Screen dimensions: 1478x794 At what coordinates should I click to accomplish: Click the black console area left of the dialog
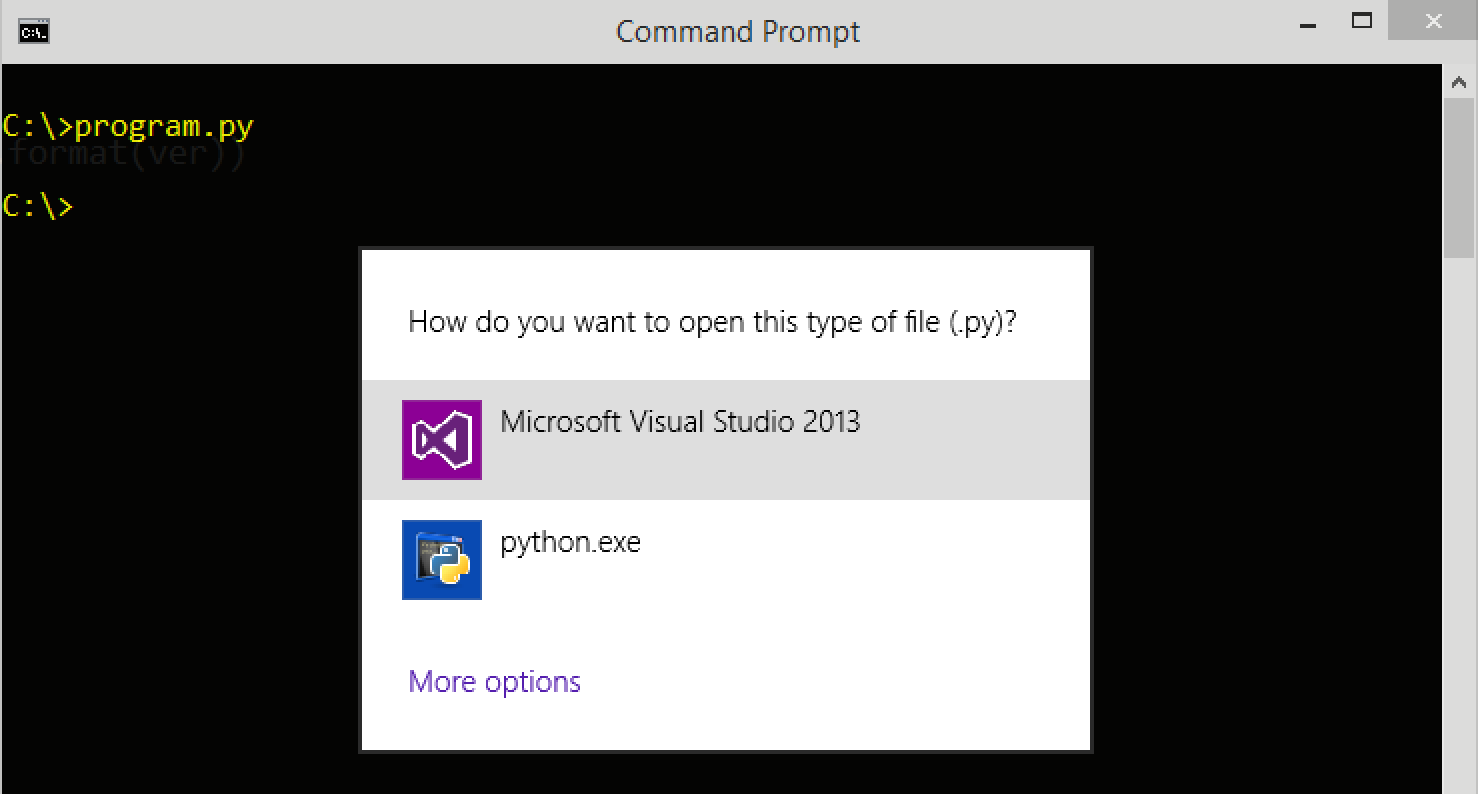point(180,500)
